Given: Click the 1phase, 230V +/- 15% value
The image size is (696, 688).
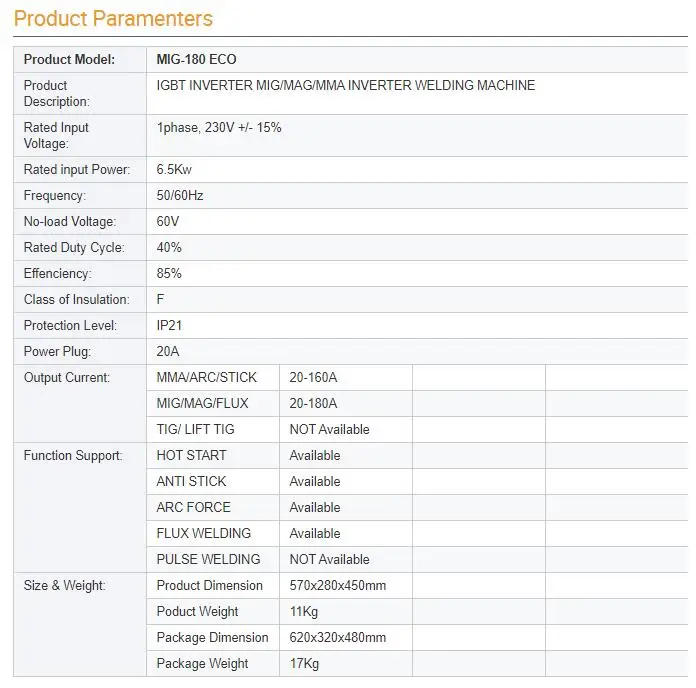Looking at the screenshot, I should (x=219, y=128).
